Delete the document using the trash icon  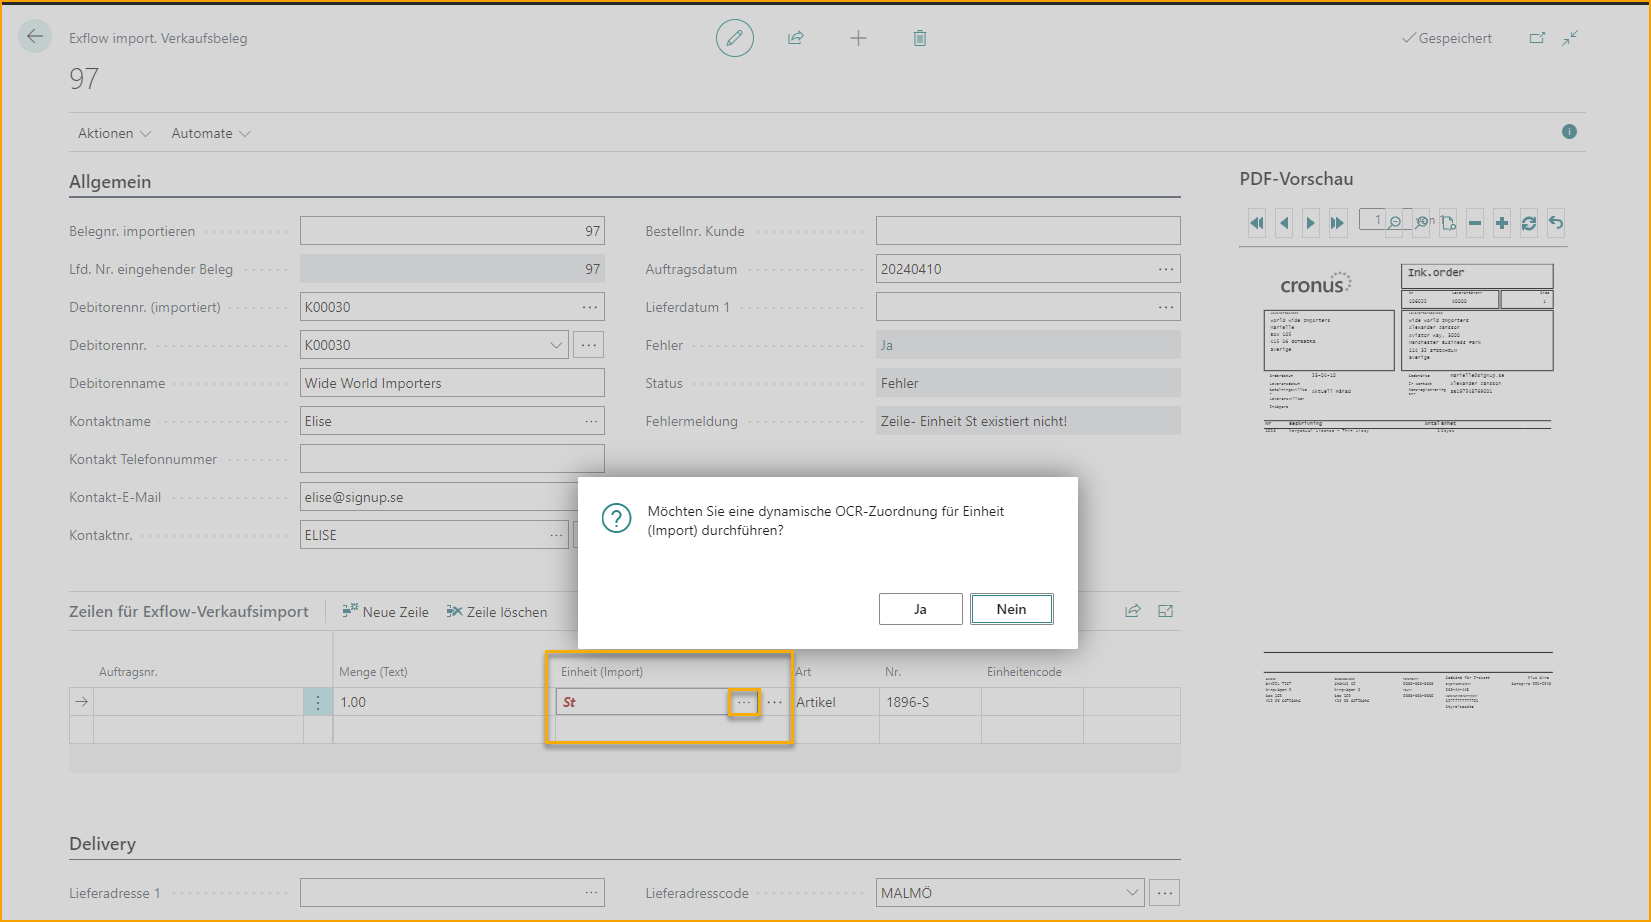click(919, 37)
